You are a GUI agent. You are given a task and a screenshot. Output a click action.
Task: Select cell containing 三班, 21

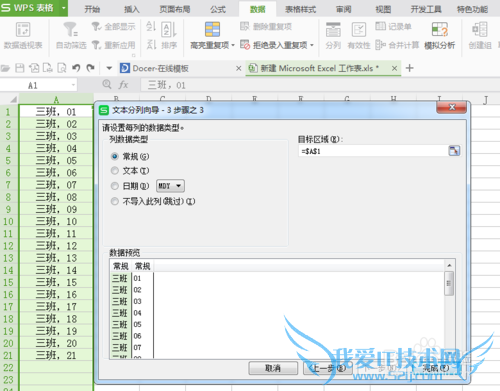point(56,355)
